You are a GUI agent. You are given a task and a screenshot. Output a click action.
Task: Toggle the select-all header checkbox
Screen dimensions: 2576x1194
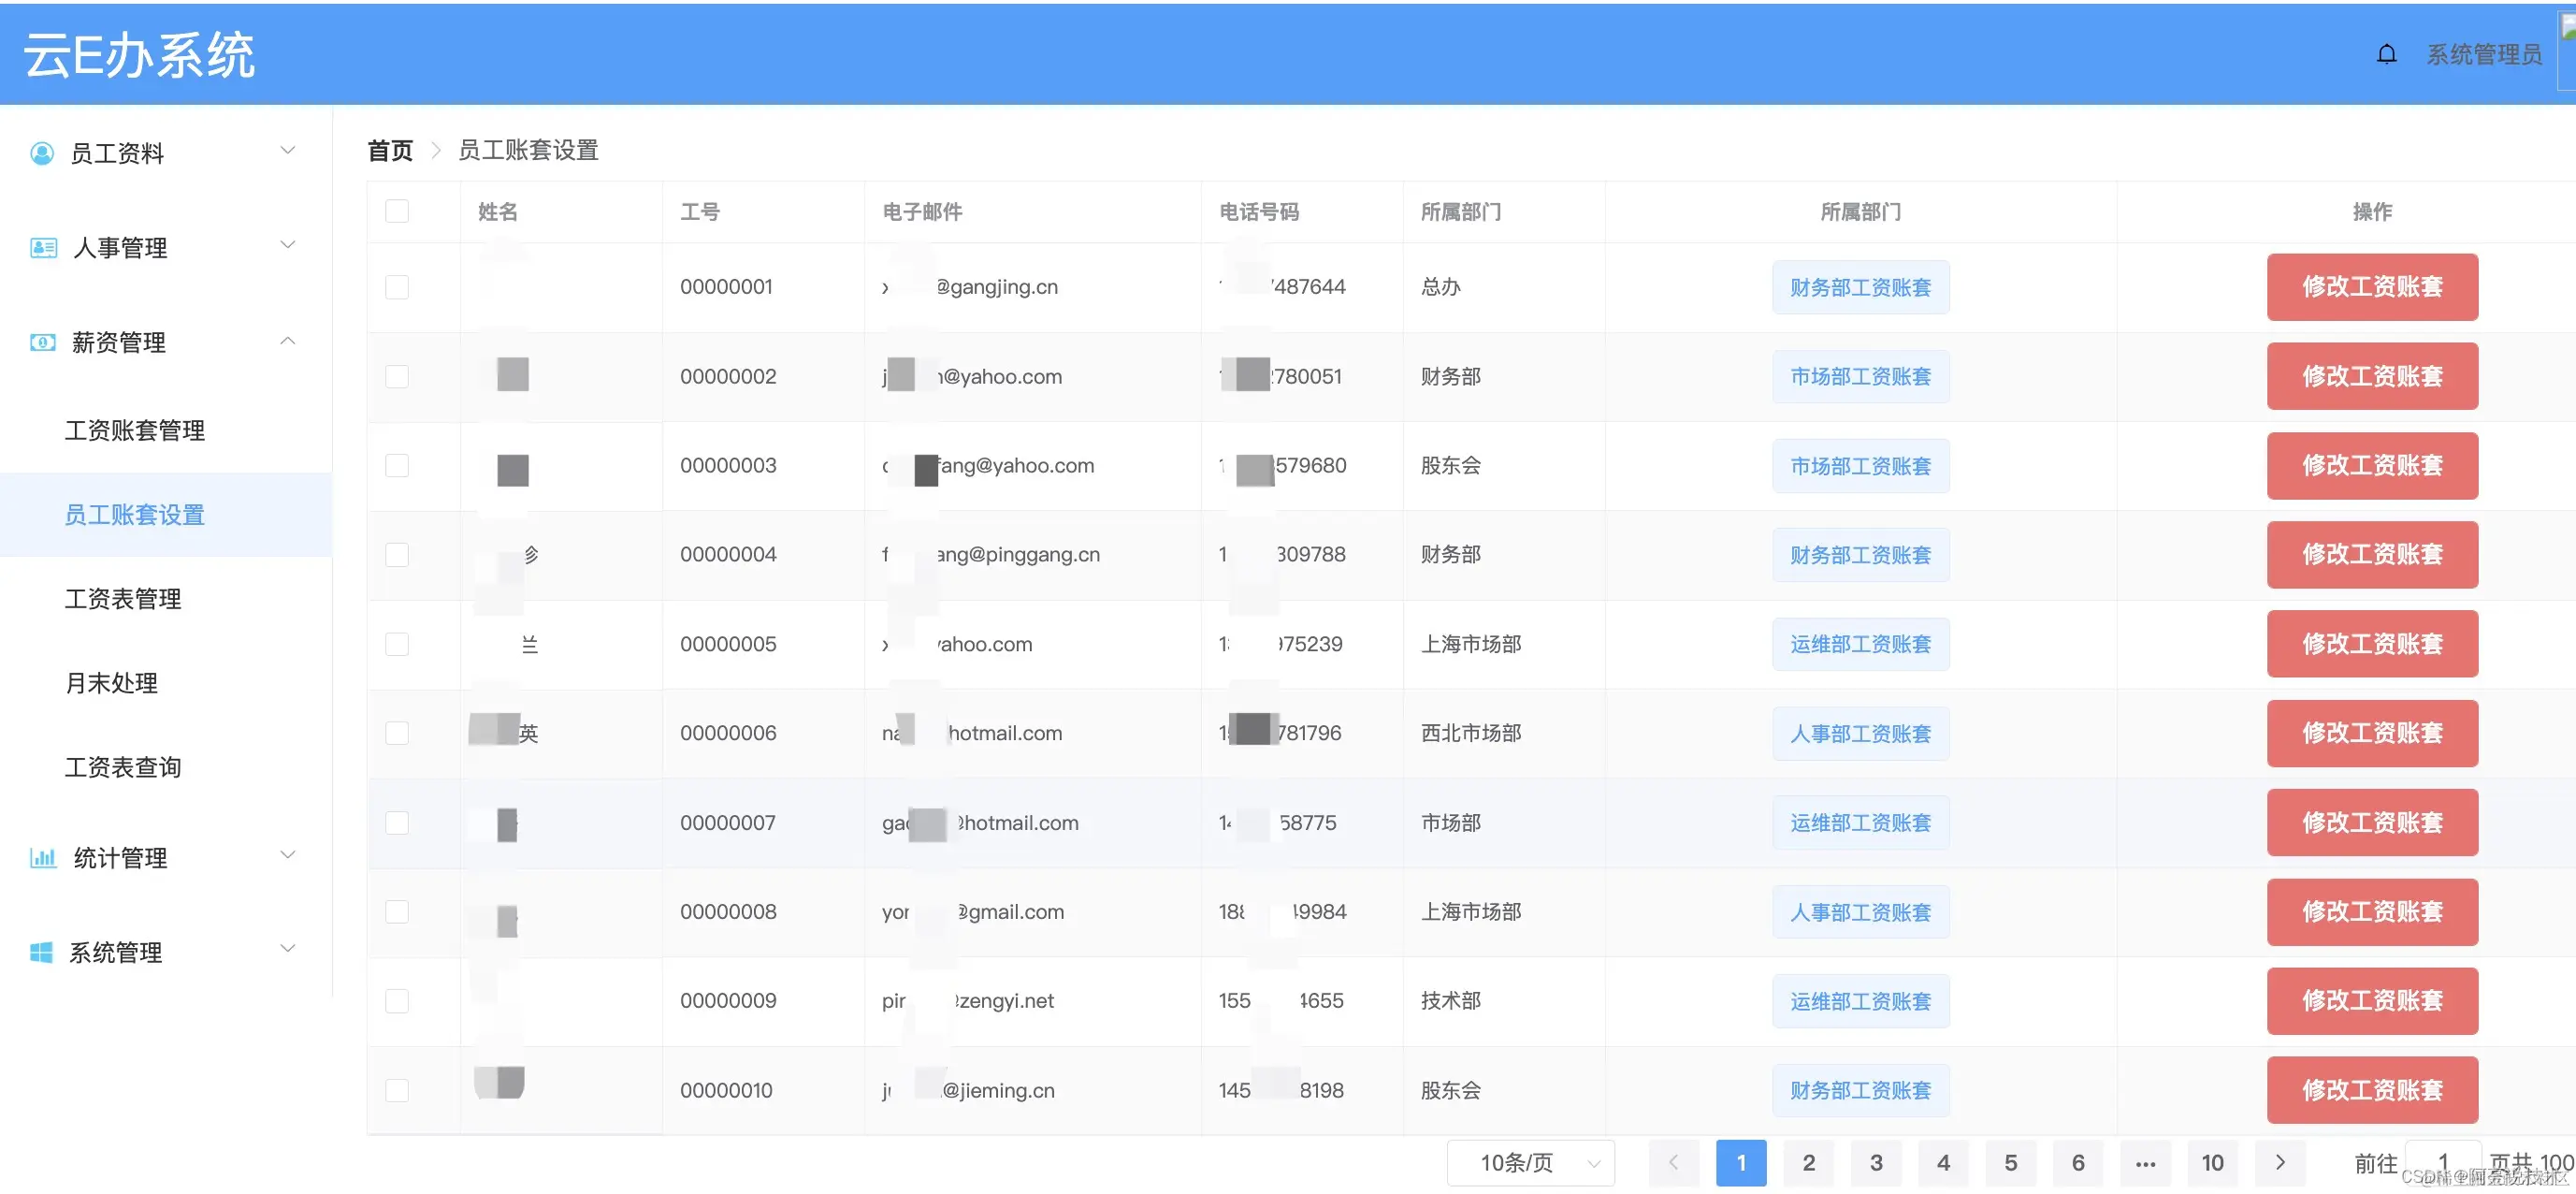(x=397, y=211)
